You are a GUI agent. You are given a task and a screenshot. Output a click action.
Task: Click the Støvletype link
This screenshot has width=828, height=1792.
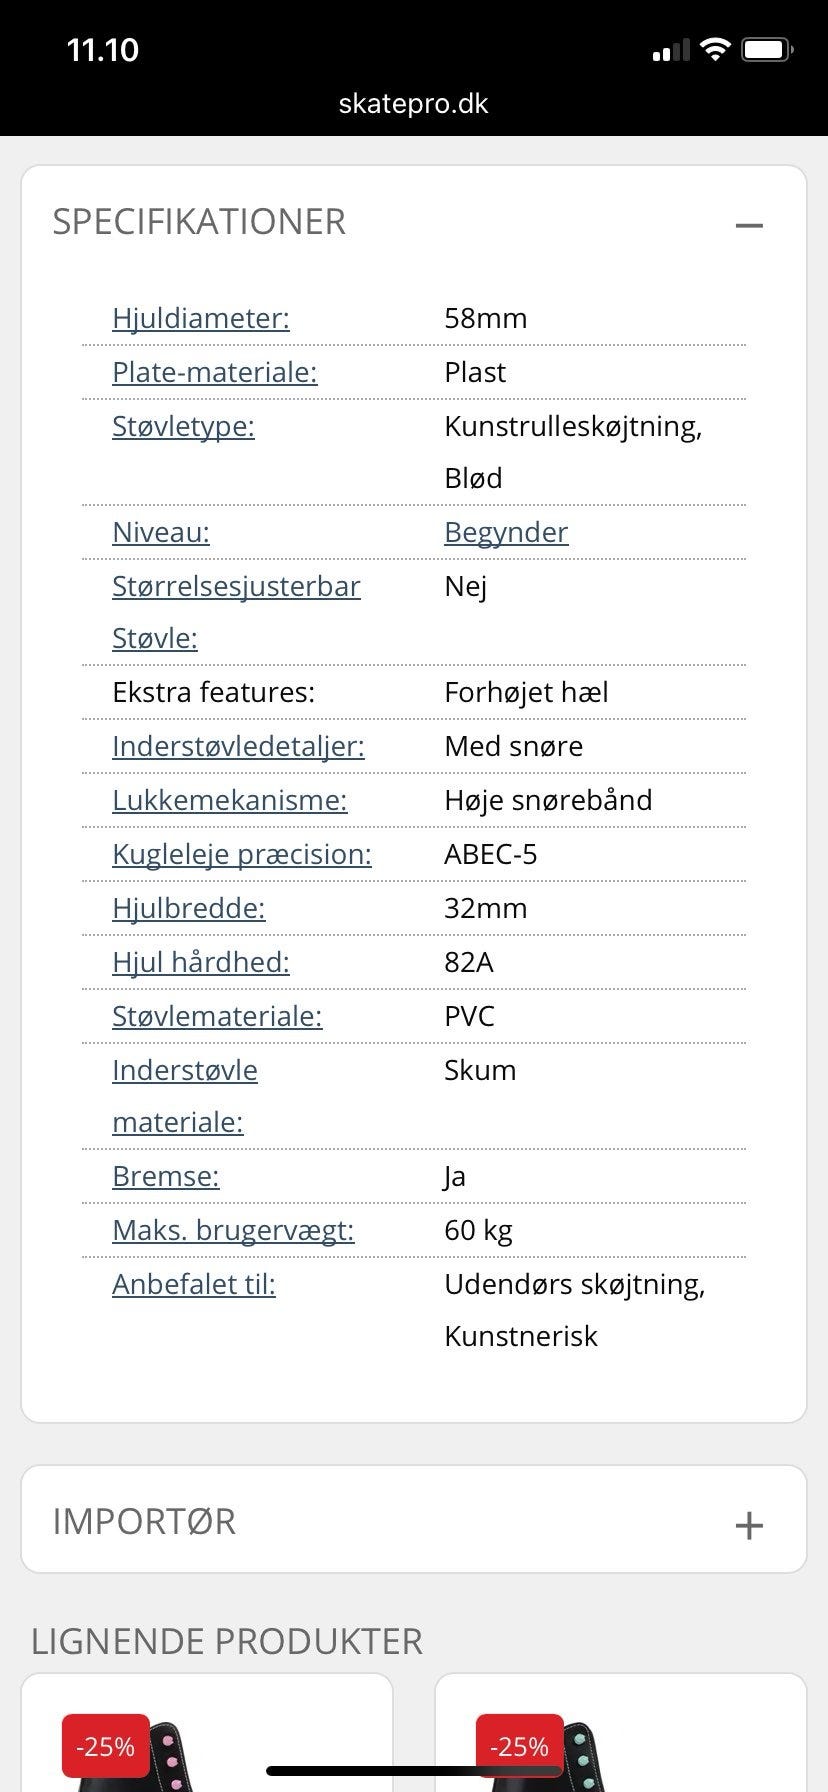point(183,426)
